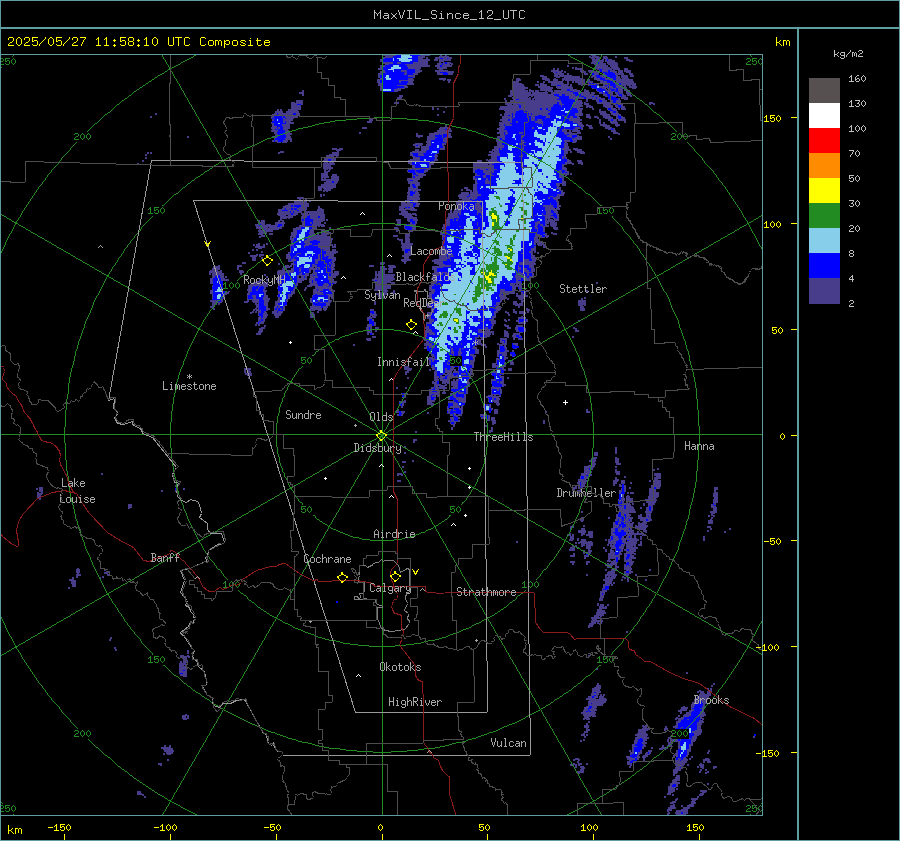Select the Didsbury label
Viewport: 900px width, 841px height.
[x=377, y=448]
